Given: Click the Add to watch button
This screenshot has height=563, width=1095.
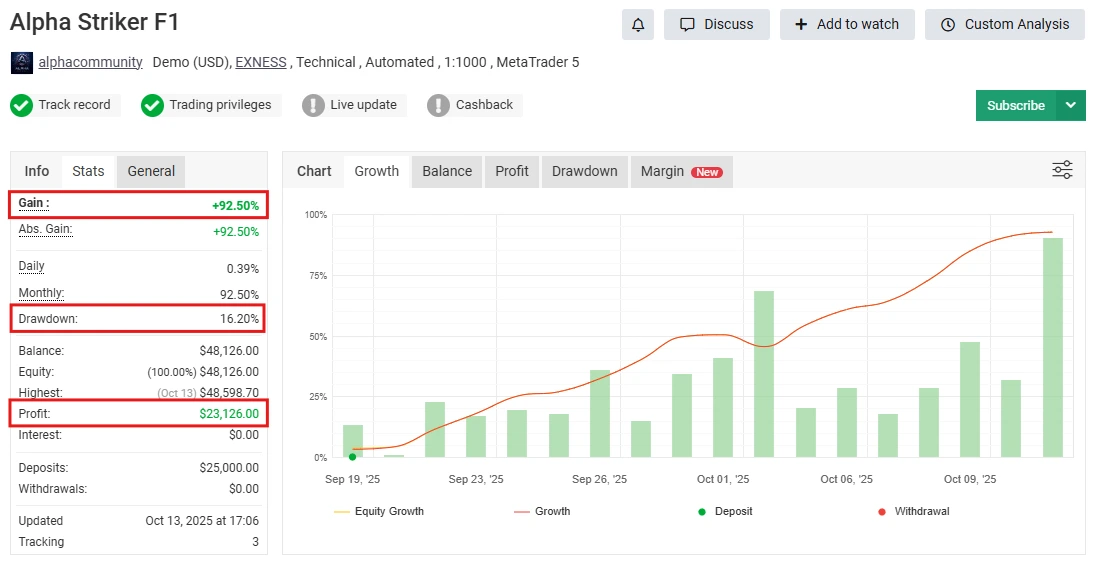Looking at the screenshot, I should click(846, 25).
